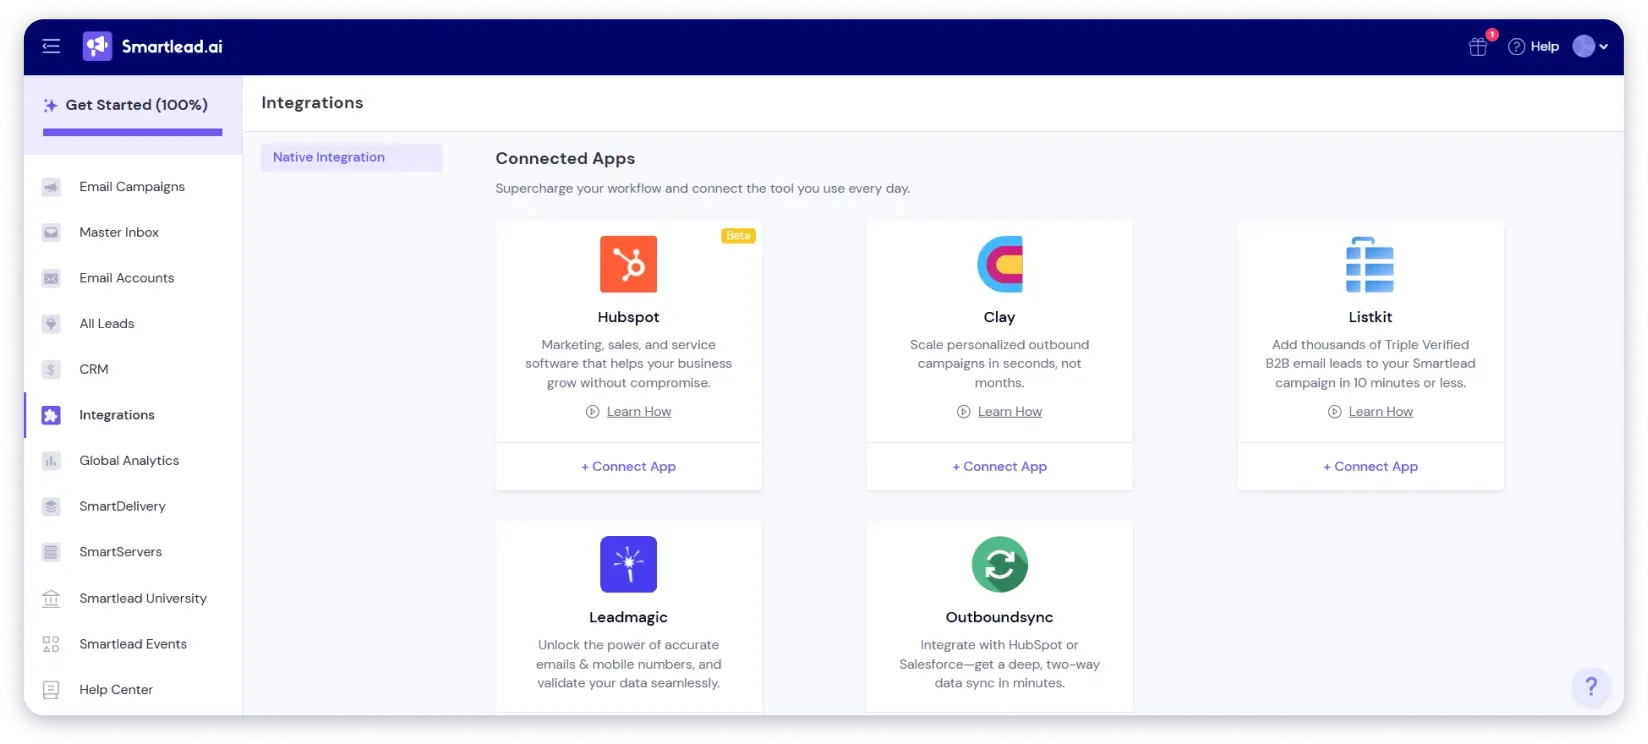Click the Leadmagic app logo
The height and width of the screenshot is (744, 1648).
pyautogui.click(x=628, y=564)
